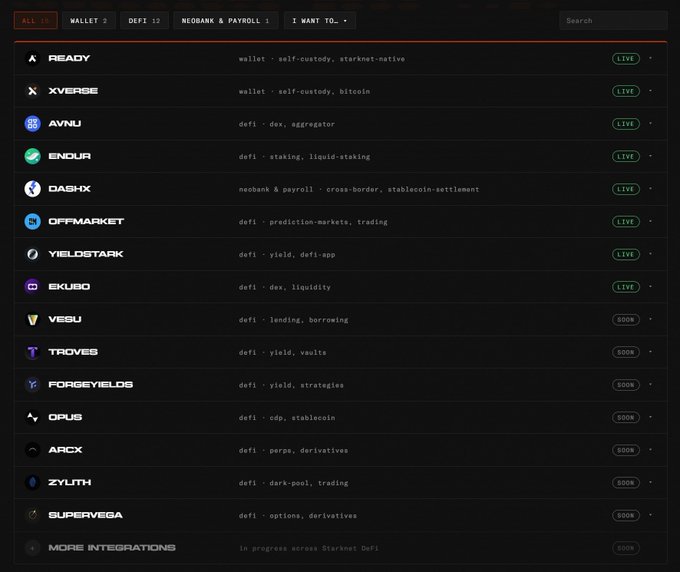Click "defi · perps, derivatives" description
This screenshot has height=572, width=680.
(293, 451)
